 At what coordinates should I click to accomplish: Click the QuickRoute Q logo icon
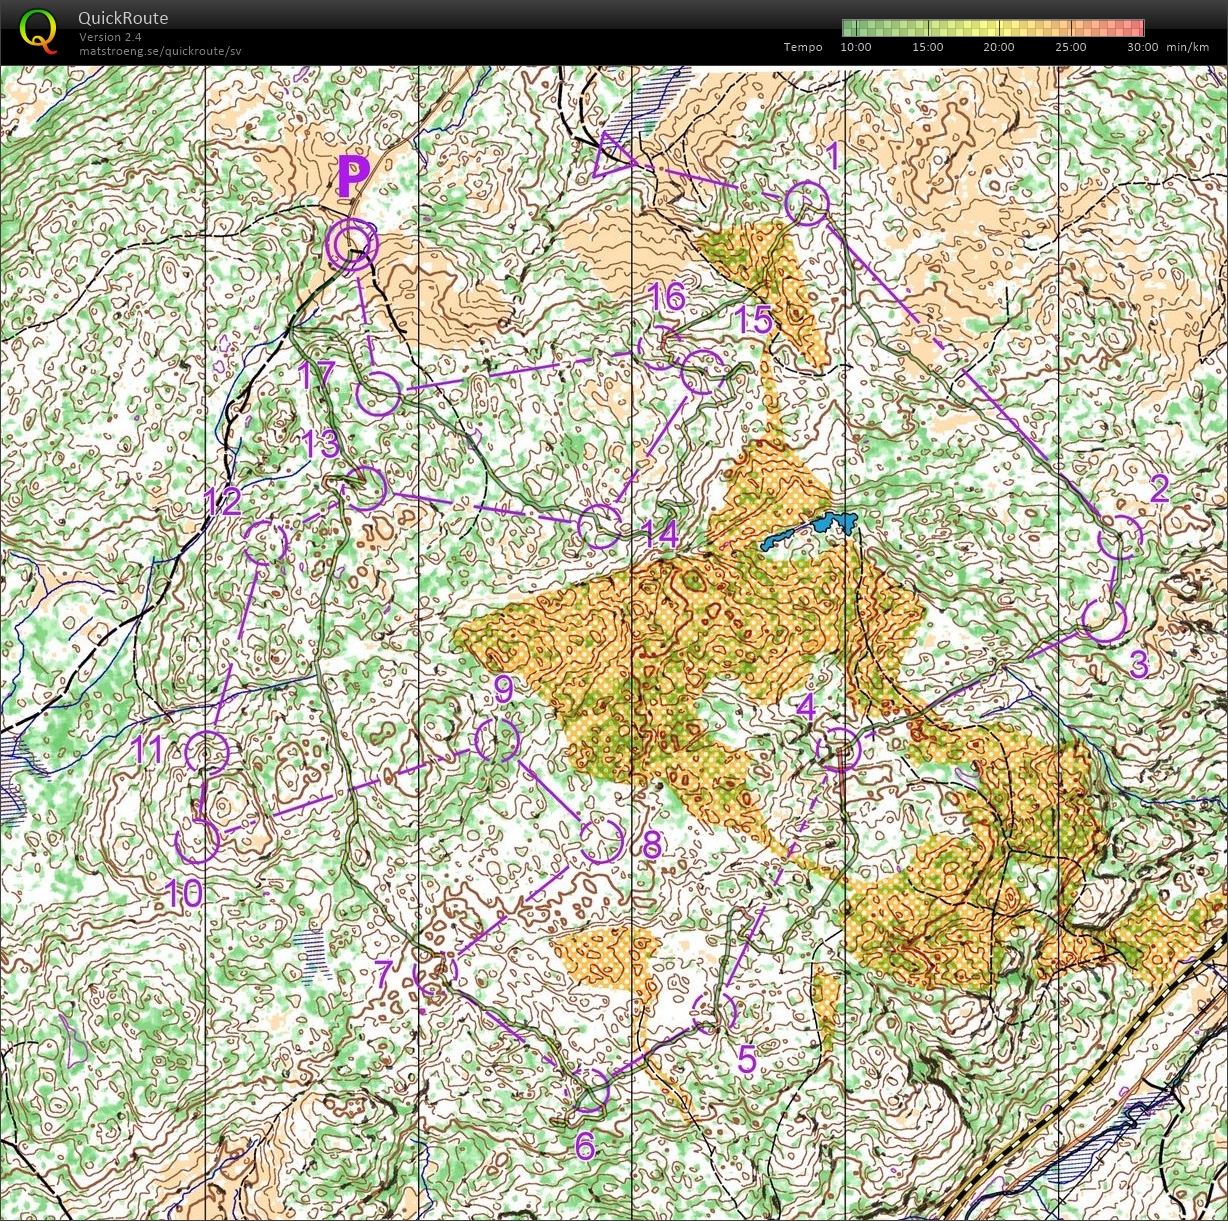click(38, 31)
